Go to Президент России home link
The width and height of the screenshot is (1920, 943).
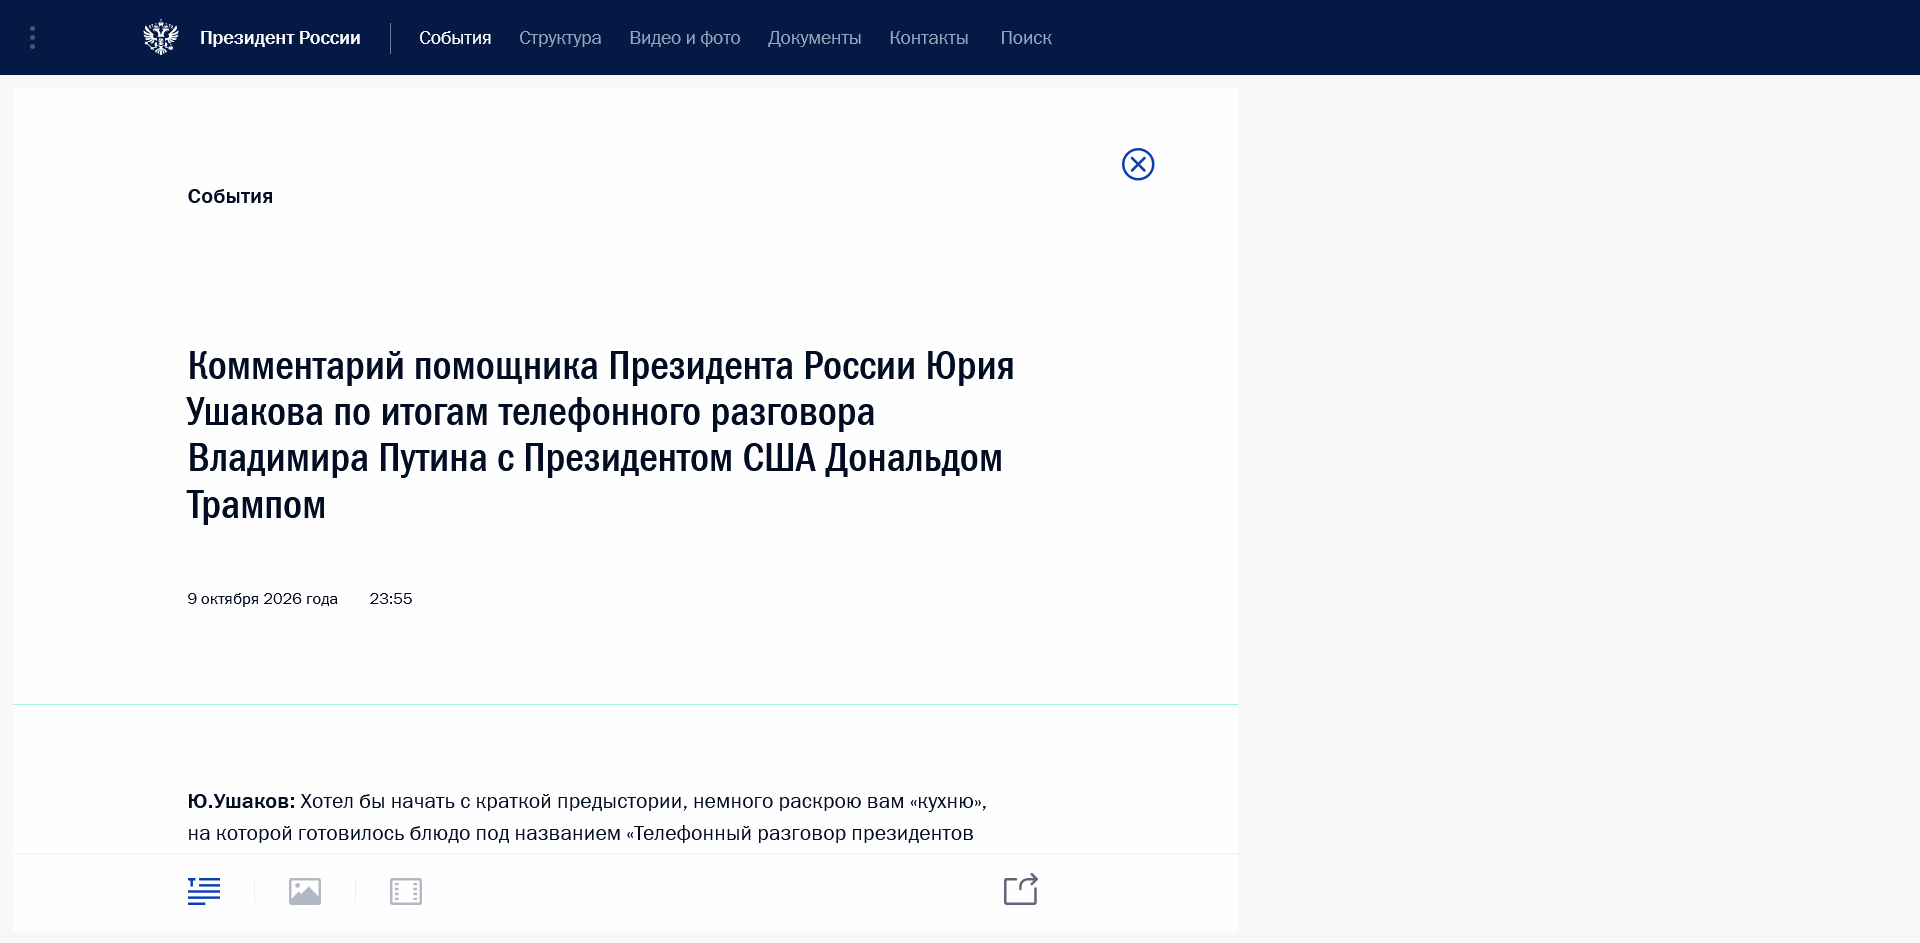[280, 38]
